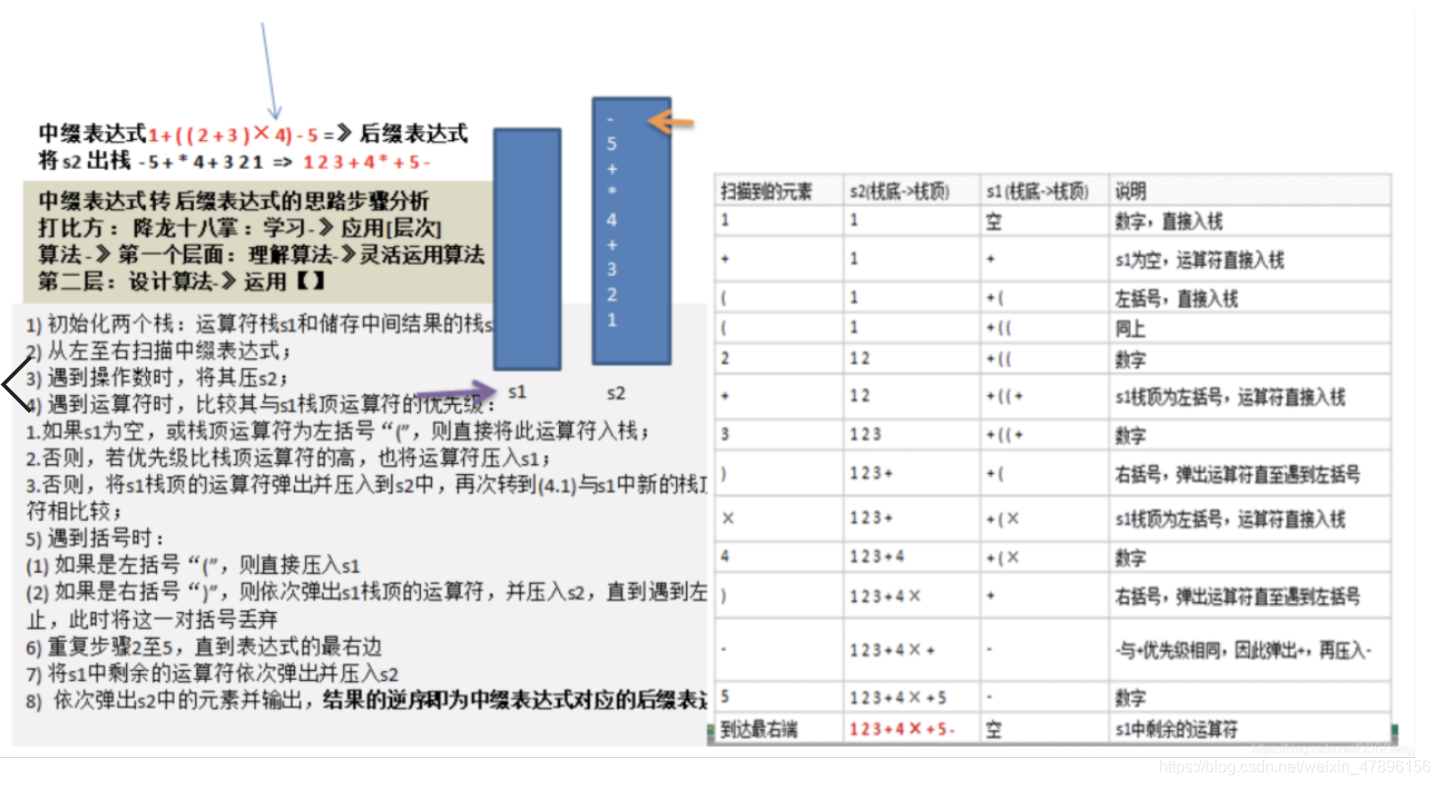Screen dimensions: 1440x785
Task: Click the empty blue s1 stack rectangle
Action: coord(527,249)
